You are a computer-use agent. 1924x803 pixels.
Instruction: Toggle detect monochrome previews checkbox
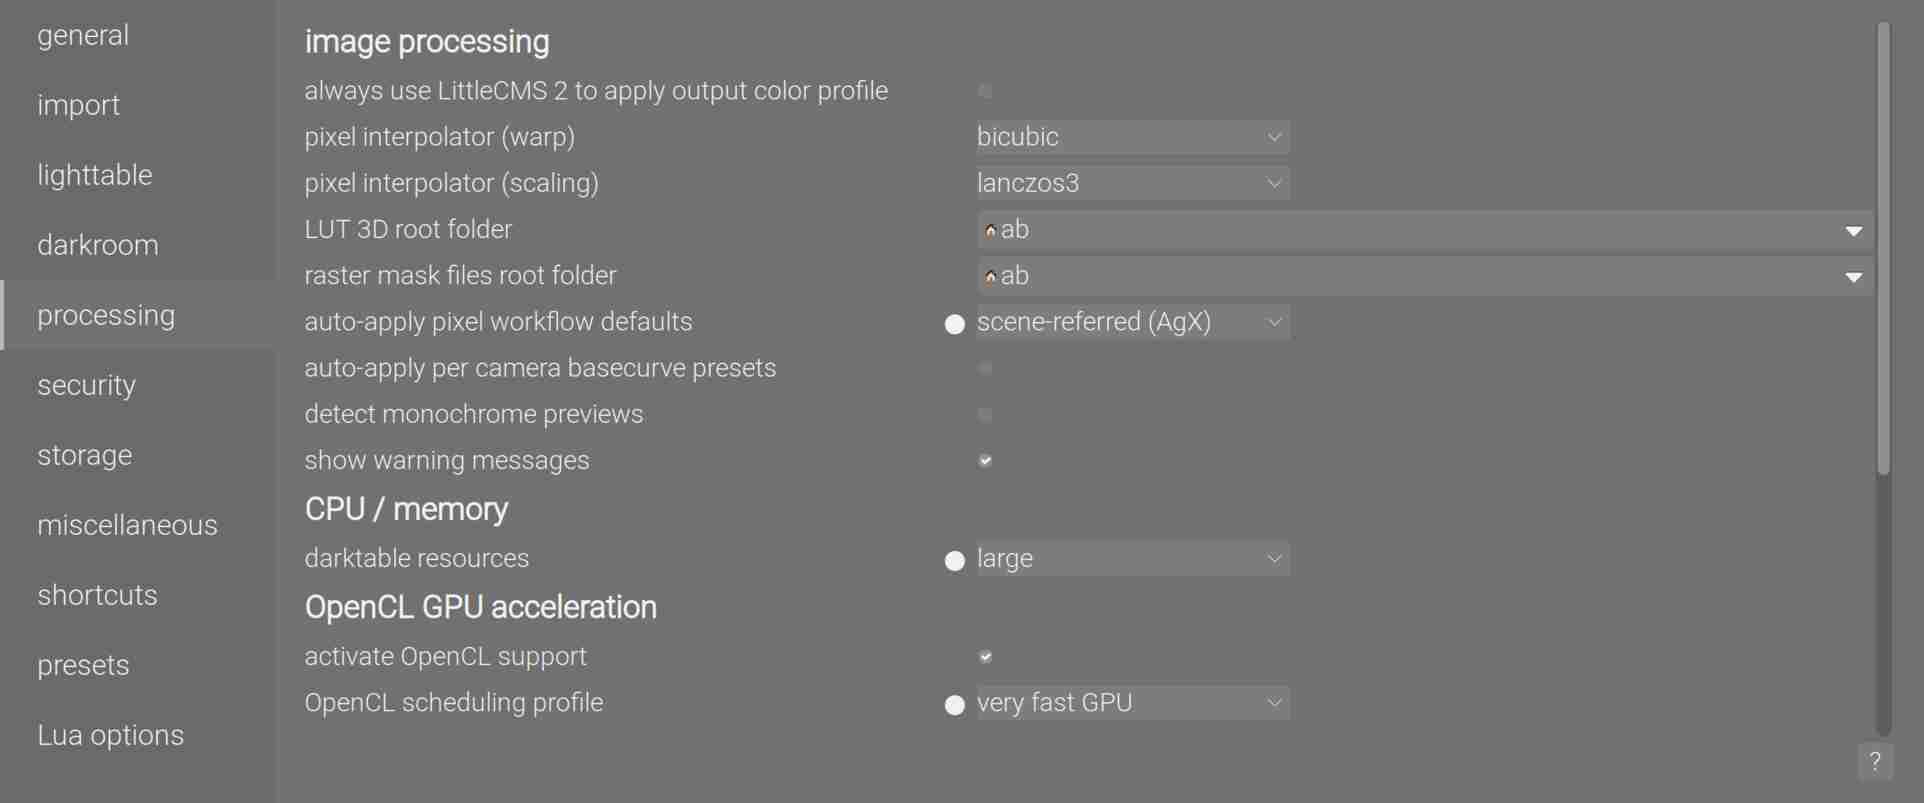[985, 415]
